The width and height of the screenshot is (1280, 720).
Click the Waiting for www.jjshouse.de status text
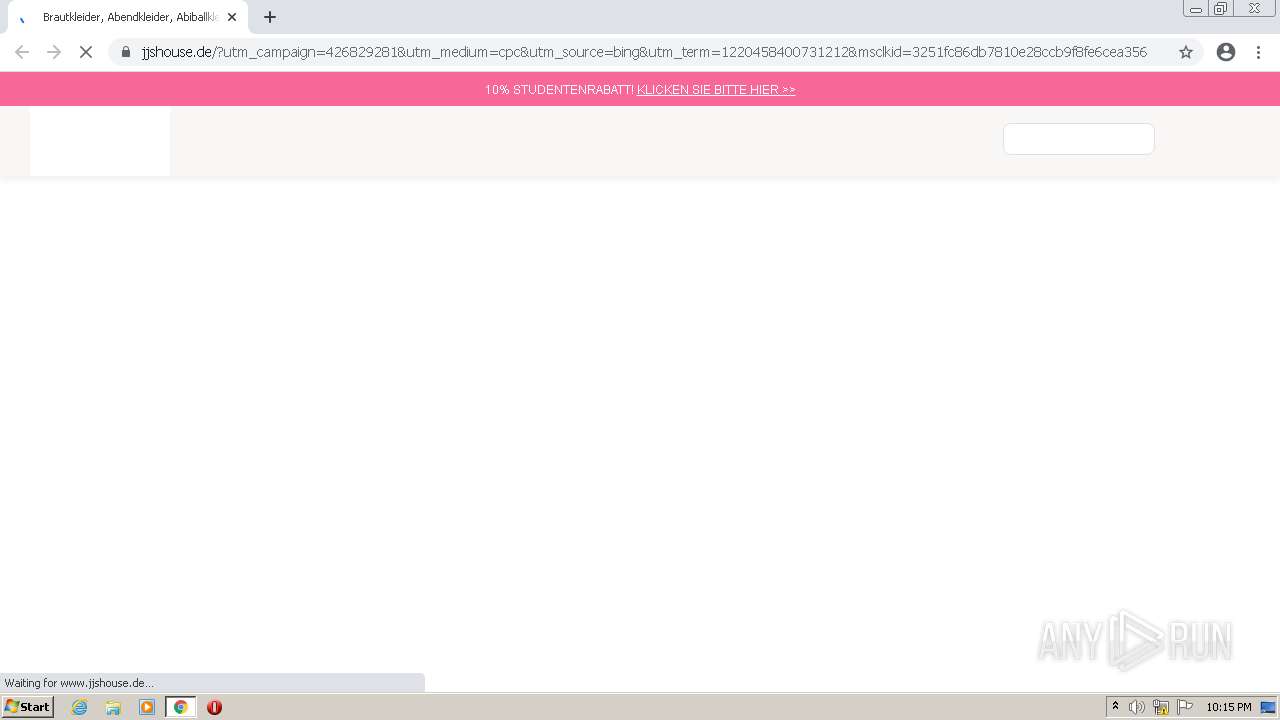tap(79, 683)
